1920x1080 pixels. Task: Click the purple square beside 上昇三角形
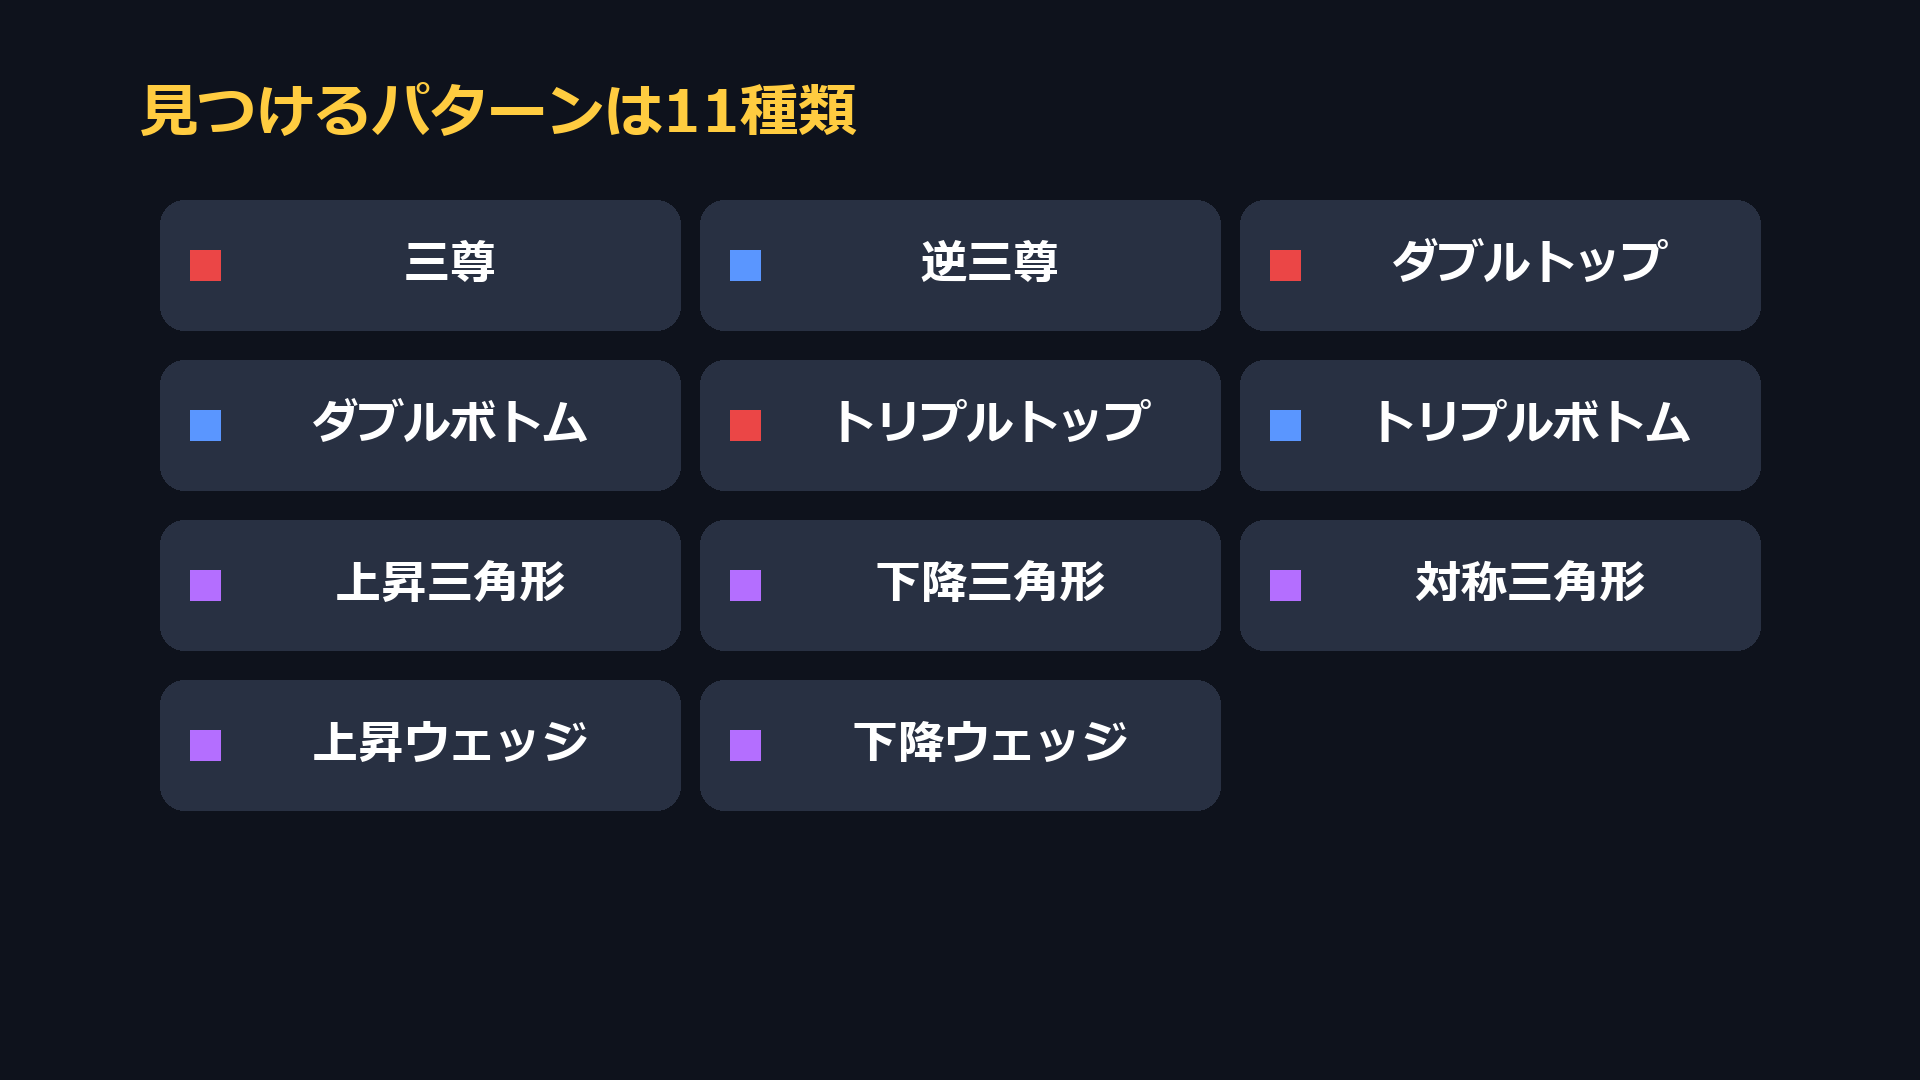[x=205, y=585]
